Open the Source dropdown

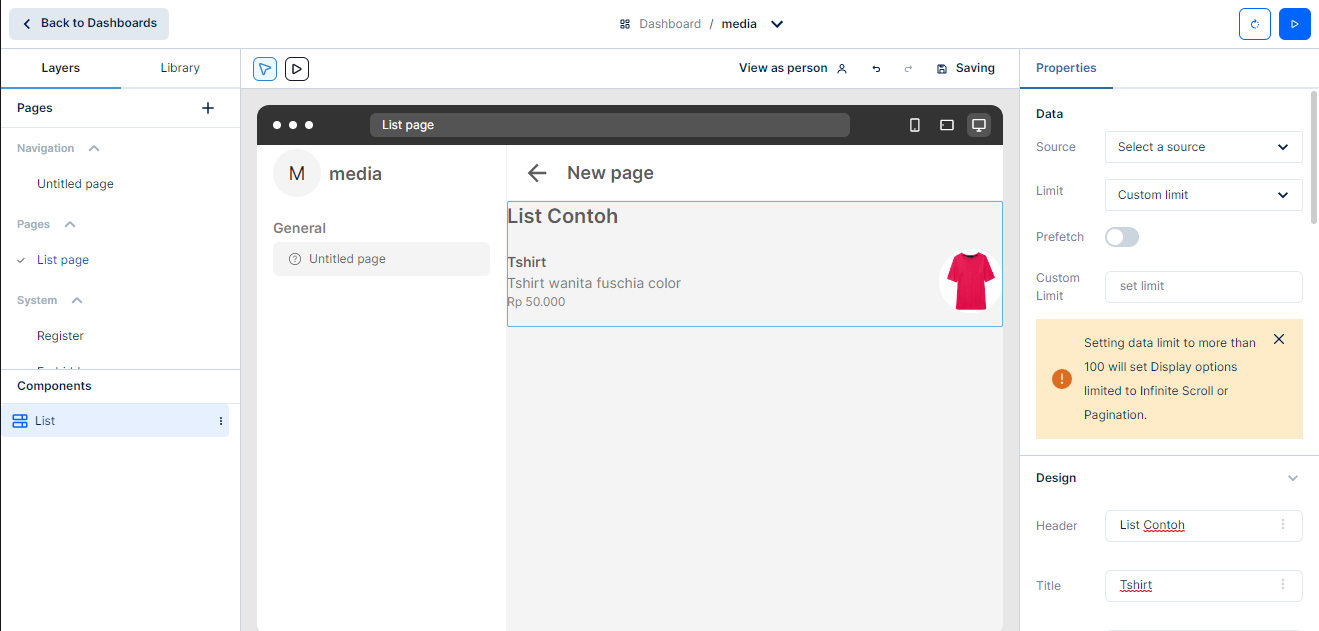coord(1203,147)
